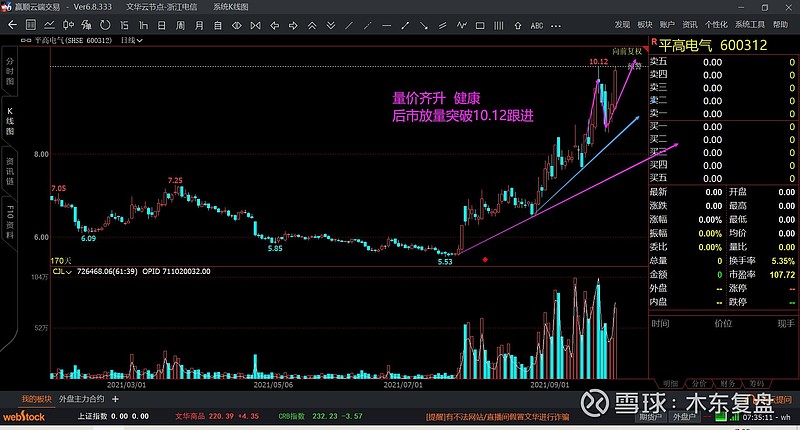This screenshot has width=800, height=430.
Task: Switch to weekly period (周) icon
Action: (x=180, y=25)
